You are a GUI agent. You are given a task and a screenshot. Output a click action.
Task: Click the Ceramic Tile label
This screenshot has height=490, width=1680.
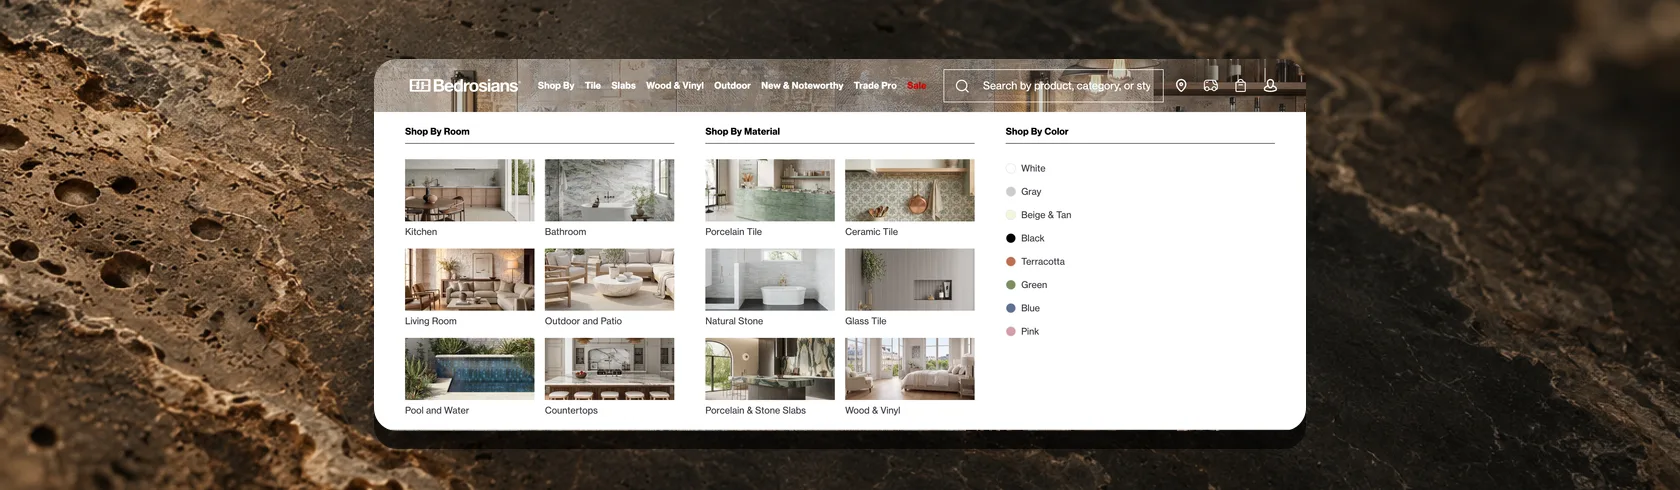point(871,232)
